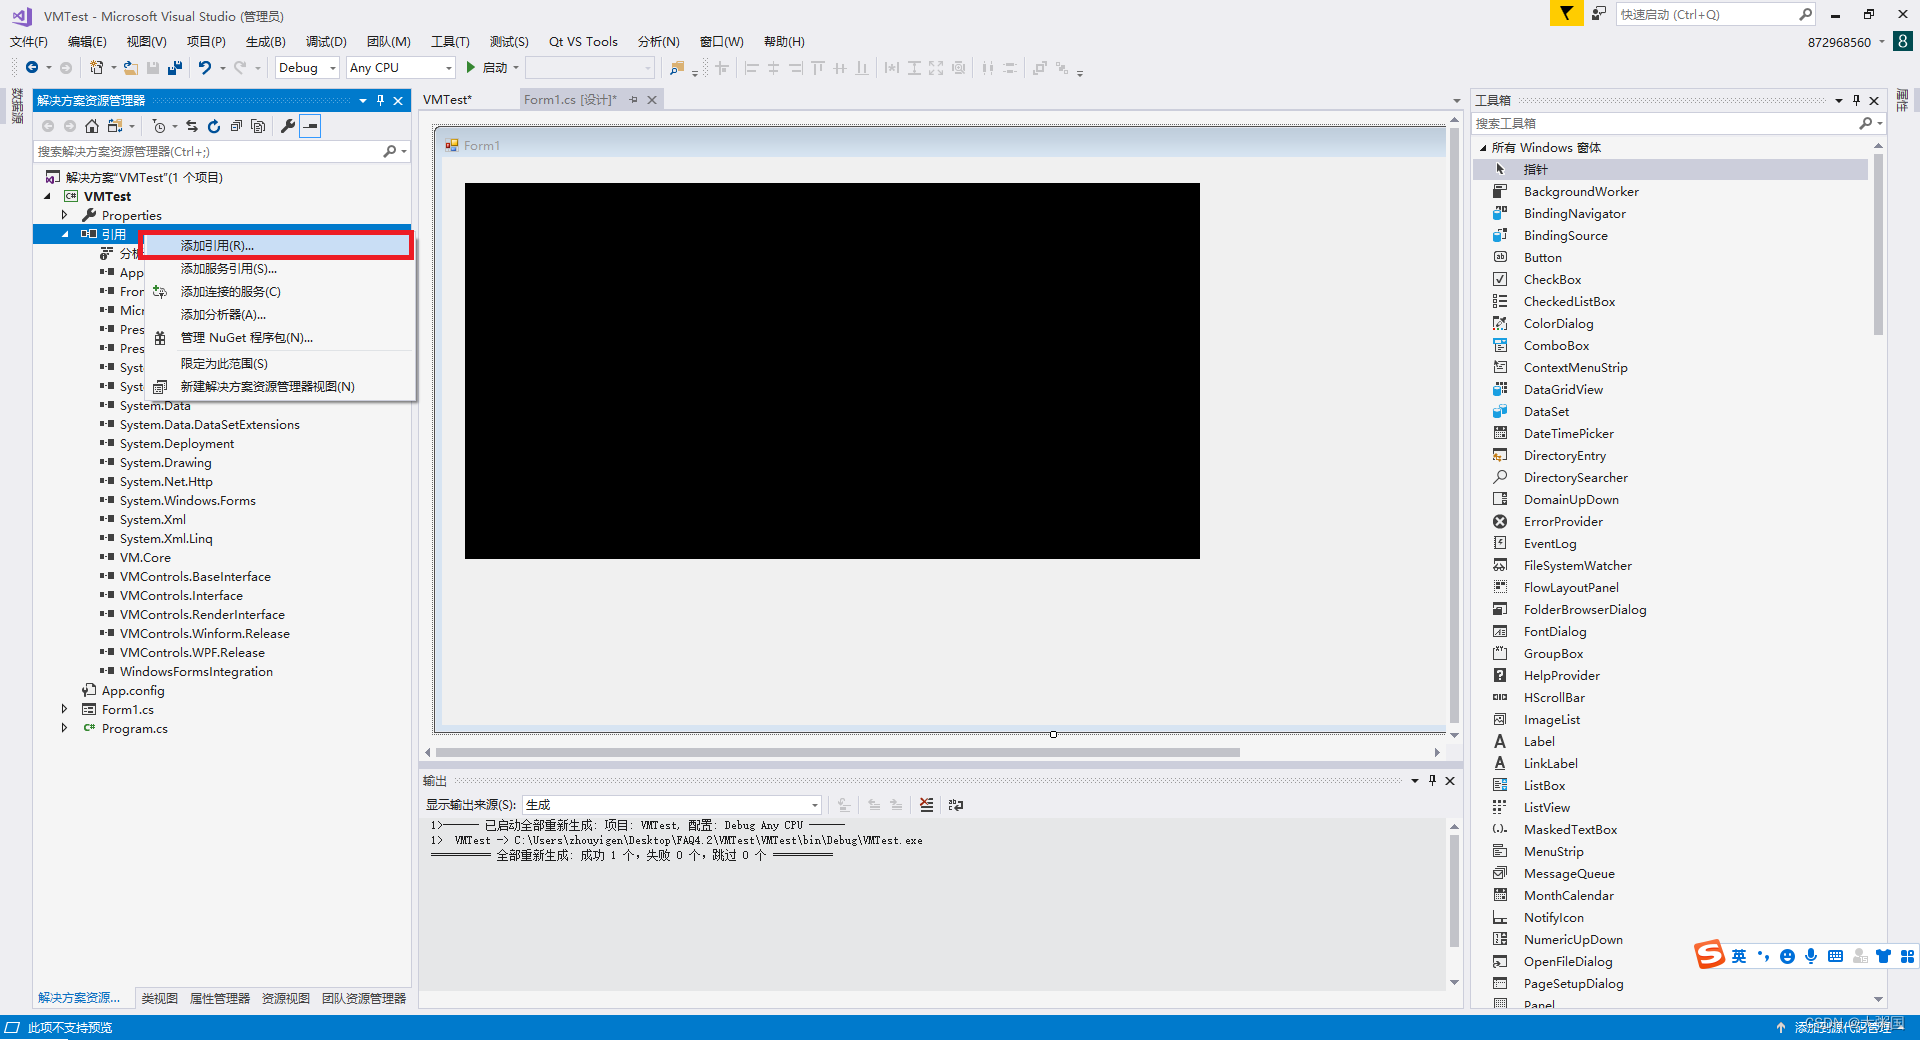Toggle Sync with Active Document in Solution Explorer
Image resolution: width=1920 pixels, height=1040 pixels.
(192, 126)
